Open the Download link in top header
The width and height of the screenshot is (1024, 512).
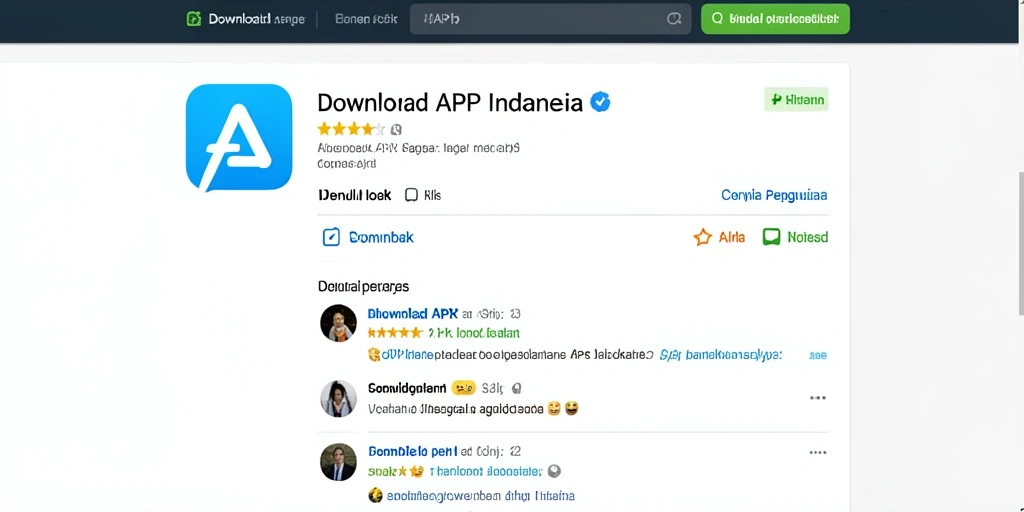pos(257,19)
